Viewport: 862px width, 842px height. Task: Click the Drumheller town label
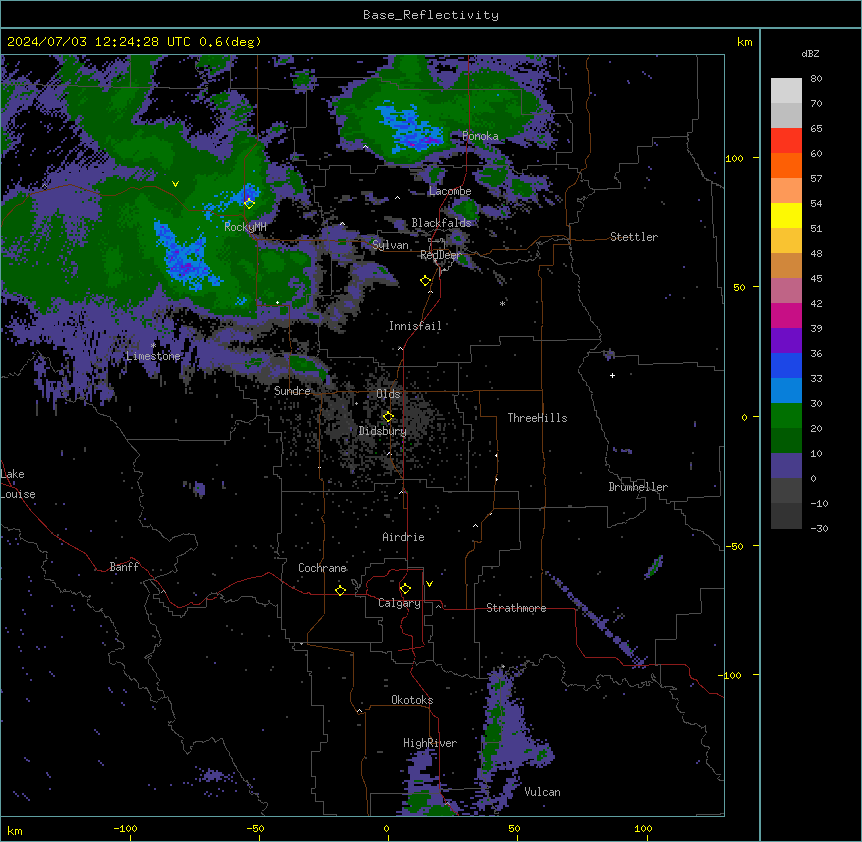[x=638, y=487]
